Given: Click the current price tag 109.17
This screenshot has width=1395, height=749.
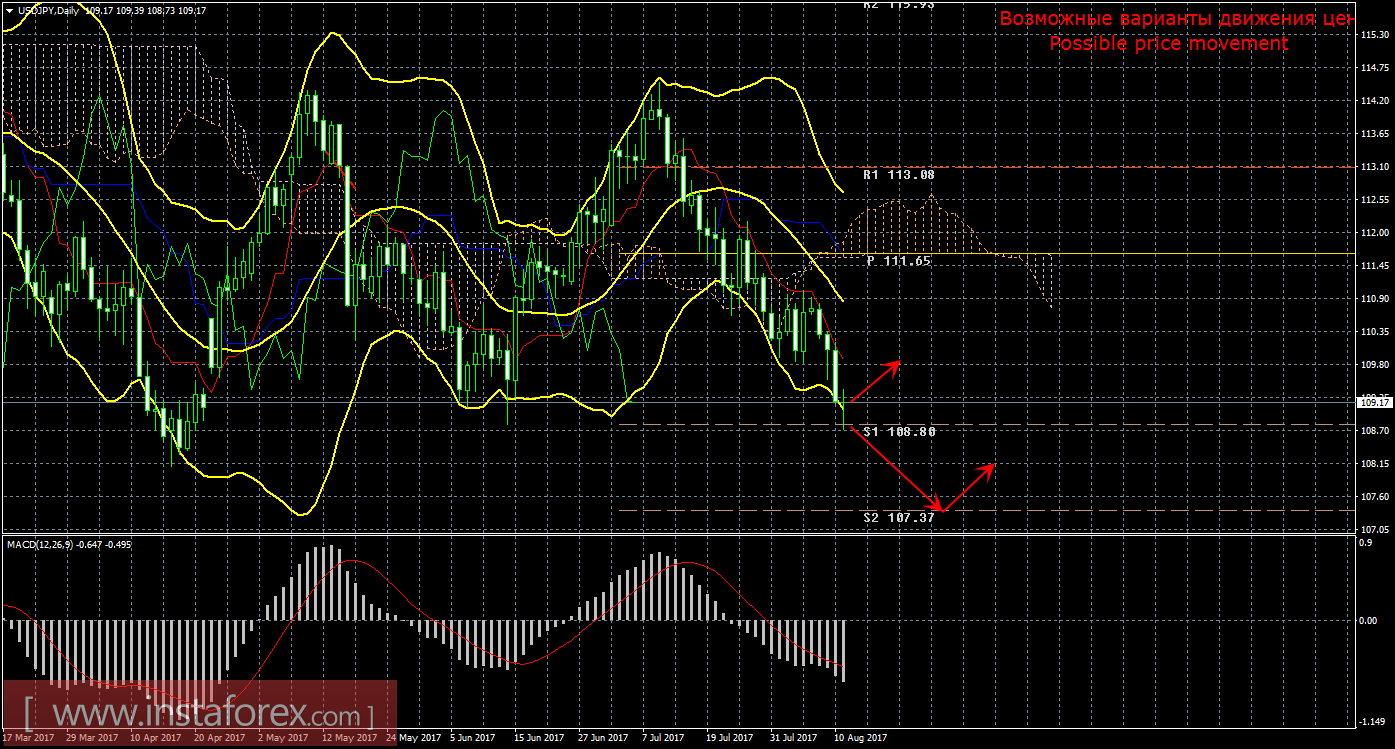Looking at the screenshot, I should 1374,402.
